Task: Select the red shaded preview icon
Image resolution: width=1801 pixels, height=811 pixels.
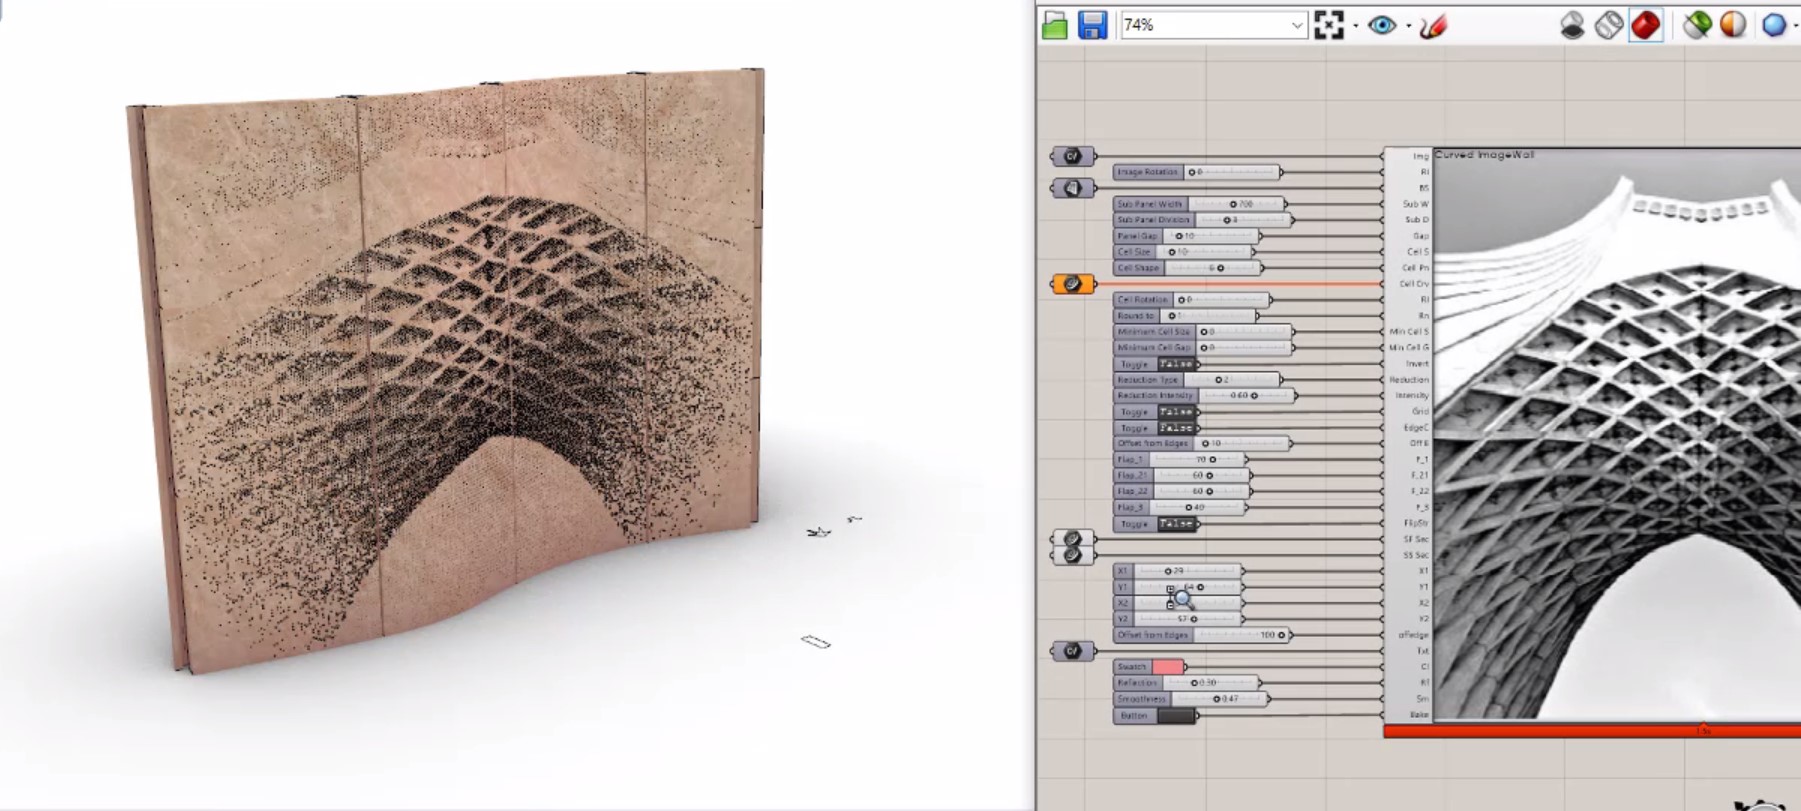Action: pyautogui.click(x=1645, y=25)
